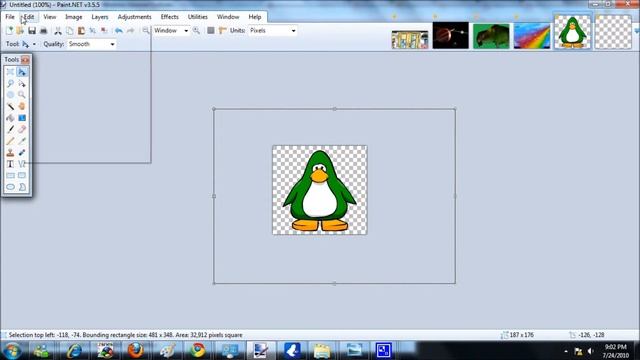Open the Layers menu
Viewport: 640px width, 360px height.
coord(100,17)
